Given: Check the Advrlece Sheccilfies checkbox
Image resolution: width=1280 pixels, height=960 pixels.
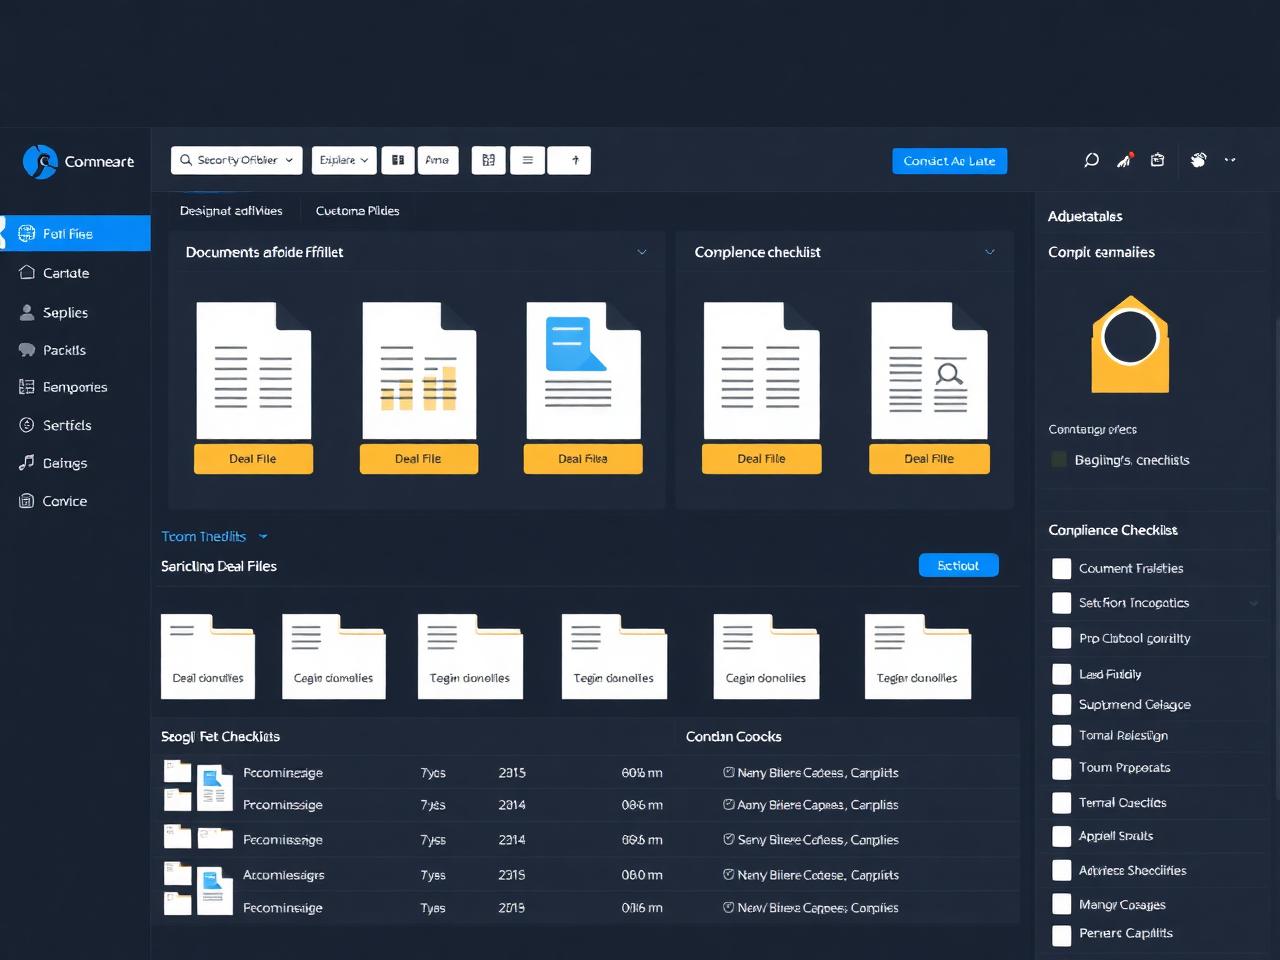Looking at the screenshot, I should point(1062,871).
